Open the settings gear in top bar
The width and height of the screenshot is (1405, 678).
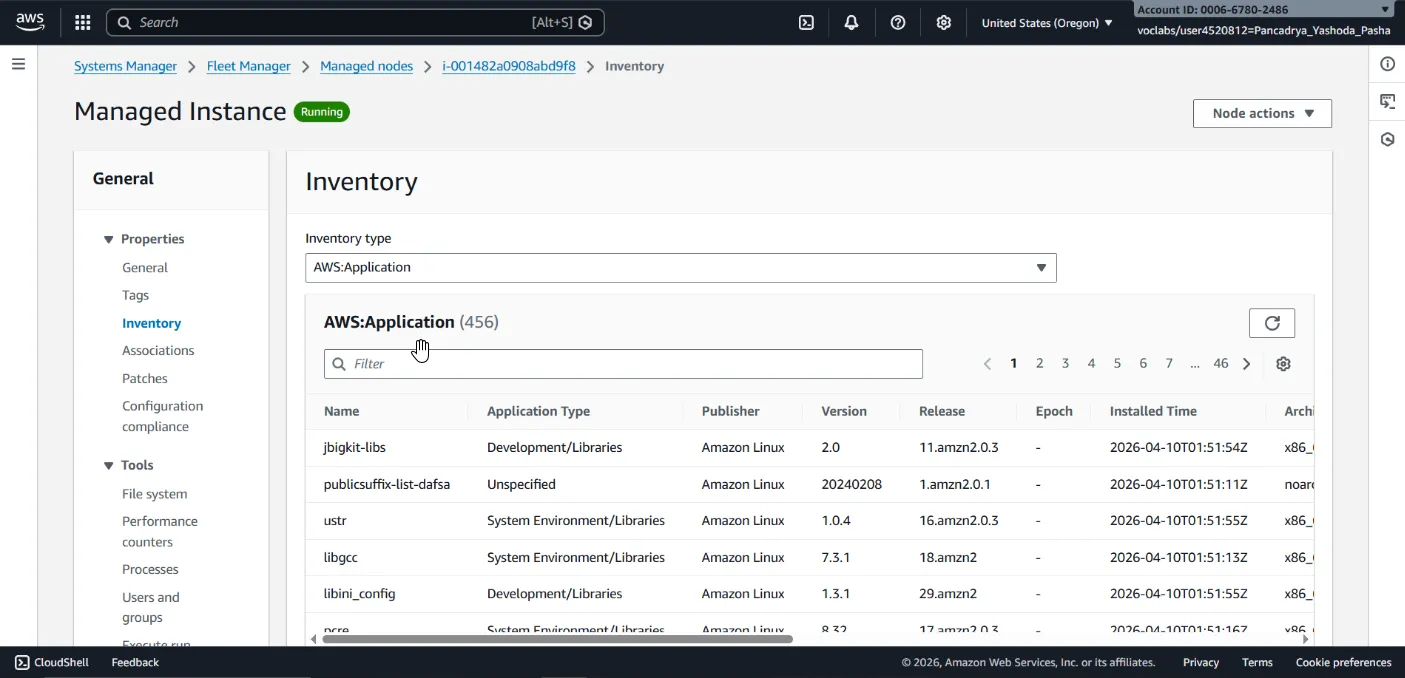coord(943,22)
